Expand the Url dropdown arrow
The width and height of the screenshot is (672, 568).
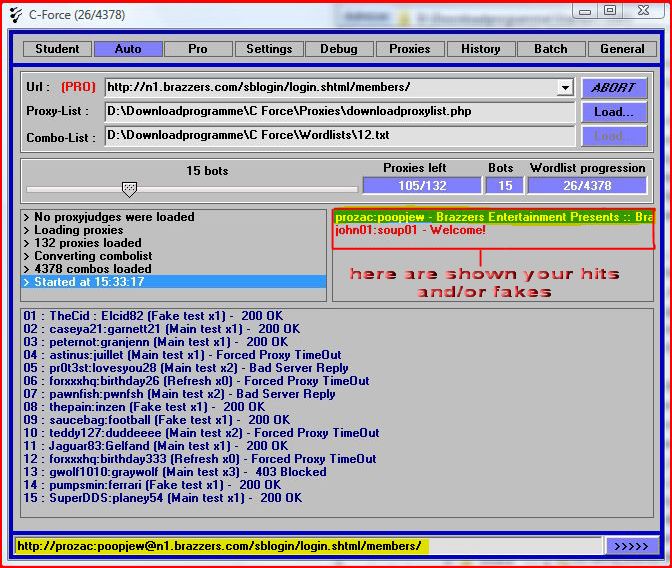[565, 88]
